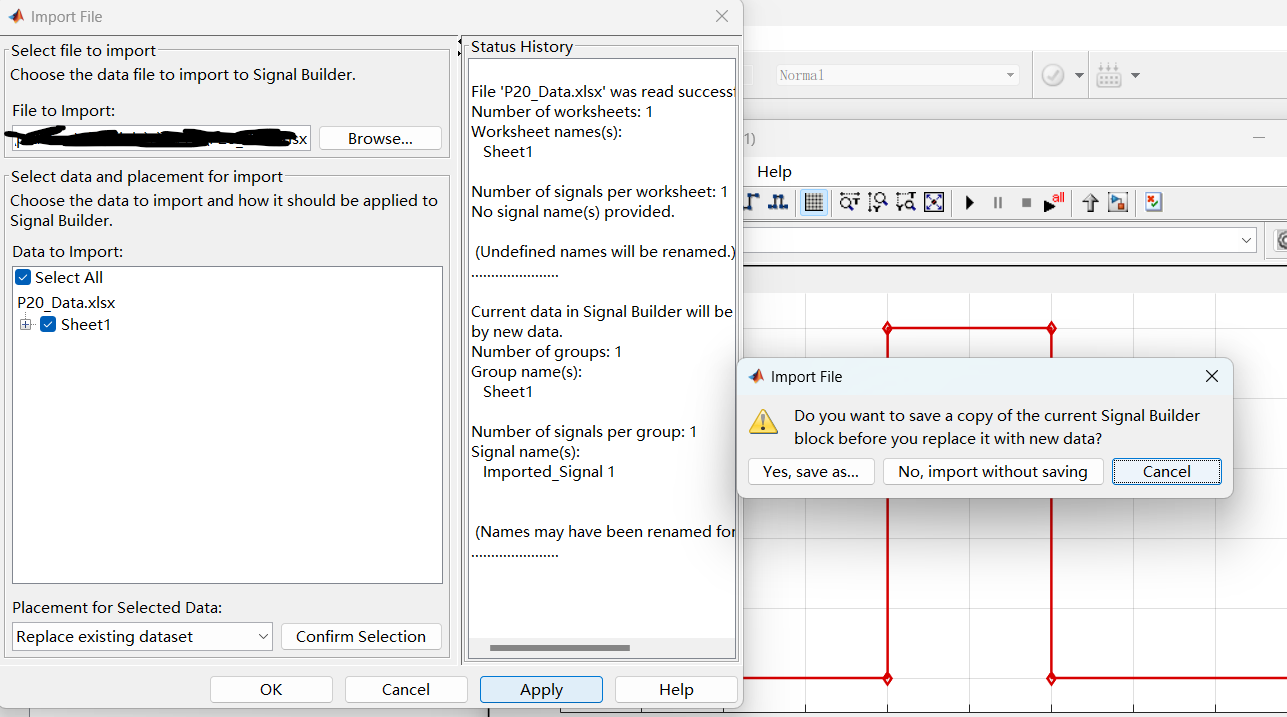The width and height of the screenshot is (1287, 717).
Task: Open the dropdown arrow beside the keyboard-style icon
Action: point(1135,76)
